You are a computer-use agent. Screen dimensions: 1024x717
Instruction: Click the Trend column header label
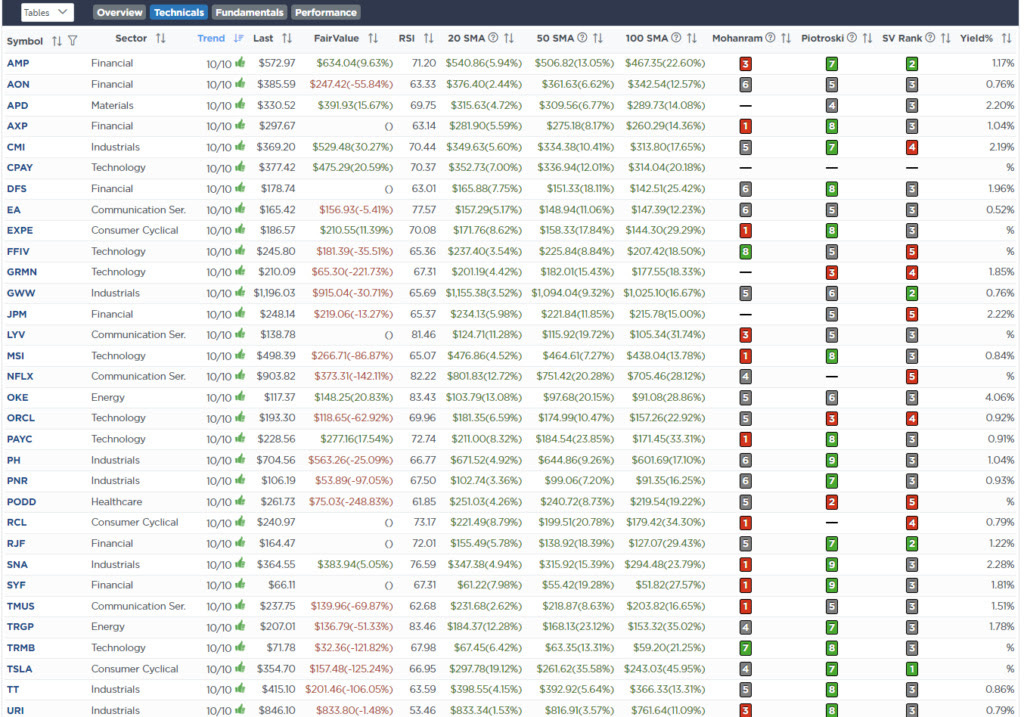tap(211, 39)
